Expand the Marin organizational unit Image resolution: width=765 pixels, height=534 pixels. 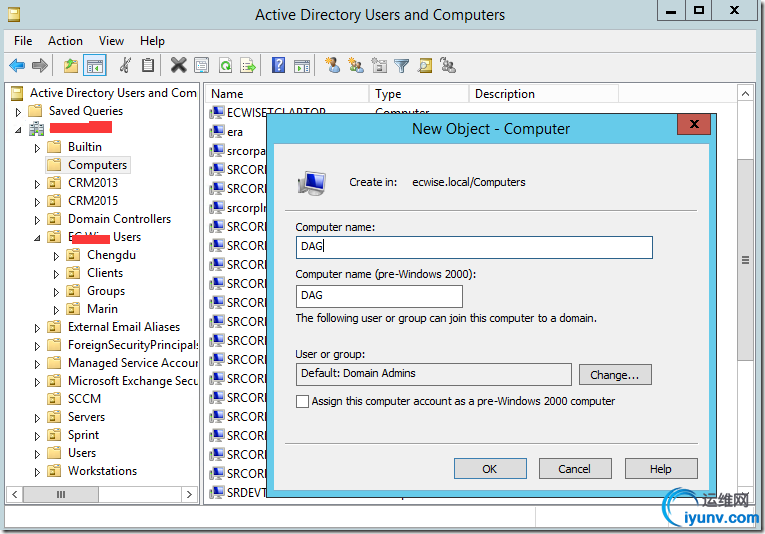point(56,311)
